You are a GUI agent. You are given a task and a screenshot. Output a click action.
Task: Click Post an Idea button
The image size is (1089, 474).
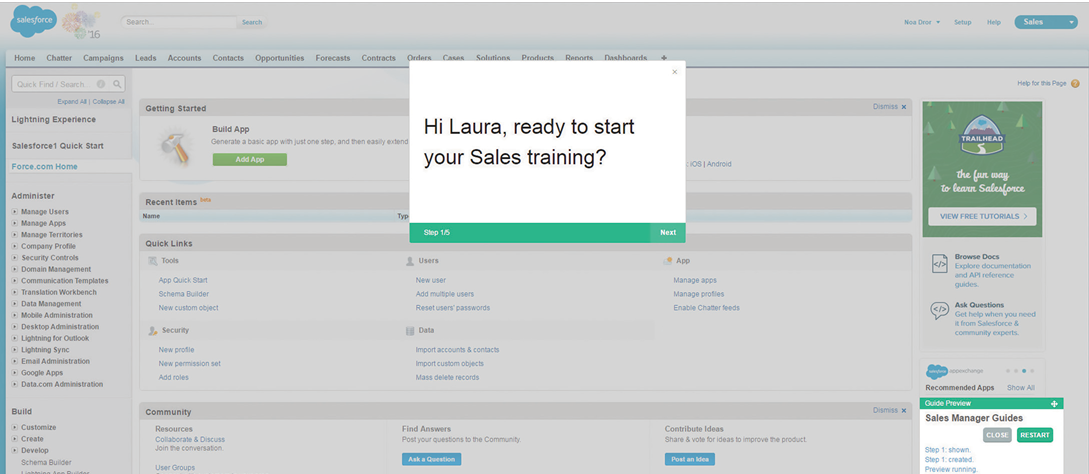point(690,459)
